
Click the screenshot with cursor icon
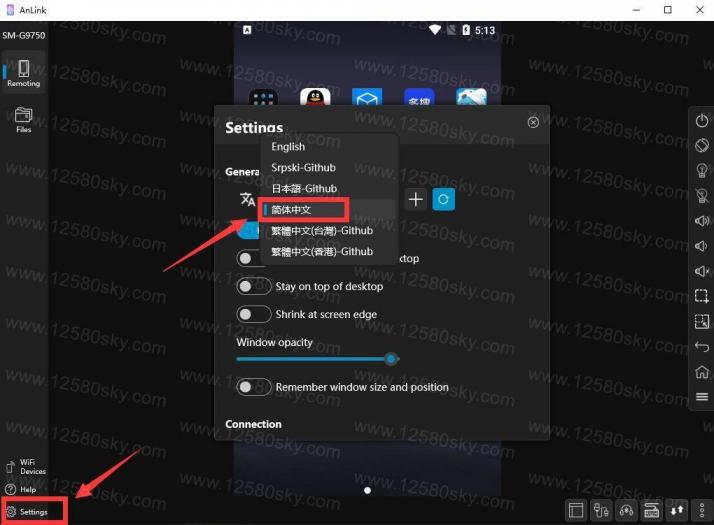702,321
